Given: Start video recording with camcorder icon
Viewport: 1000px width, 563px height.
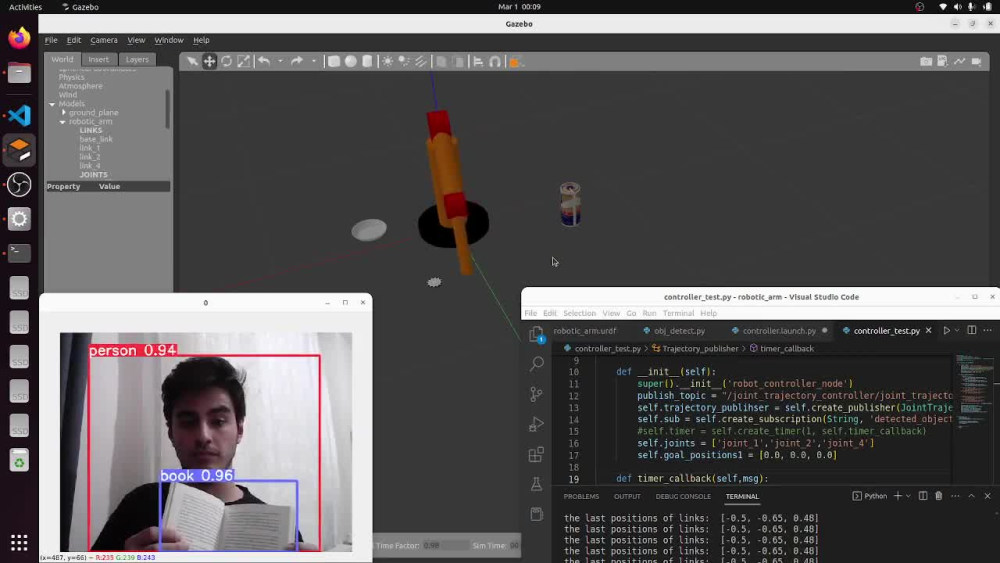Looking at the screenshot, I should [x=976, y=61].
